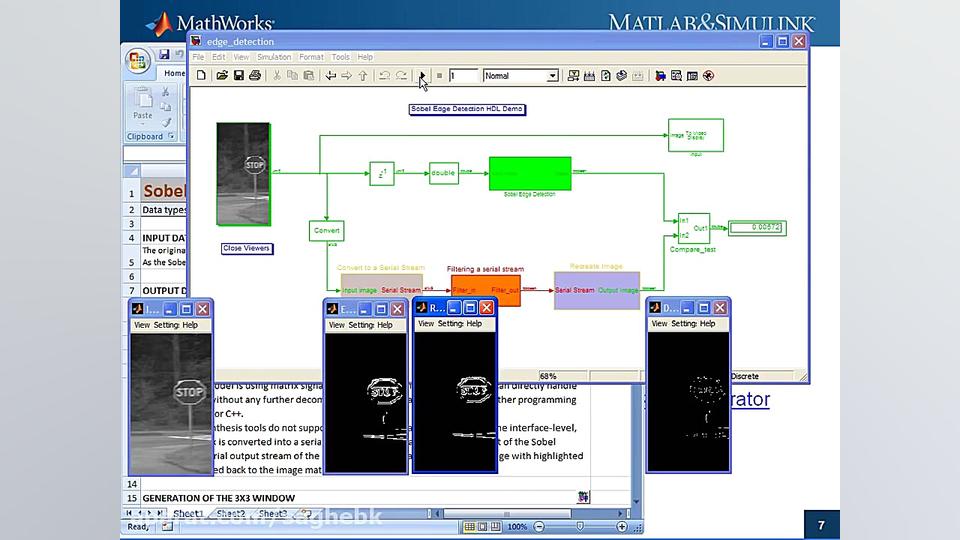
Task: Click the Excel zoom slider handle
Action: click(580, 527)
